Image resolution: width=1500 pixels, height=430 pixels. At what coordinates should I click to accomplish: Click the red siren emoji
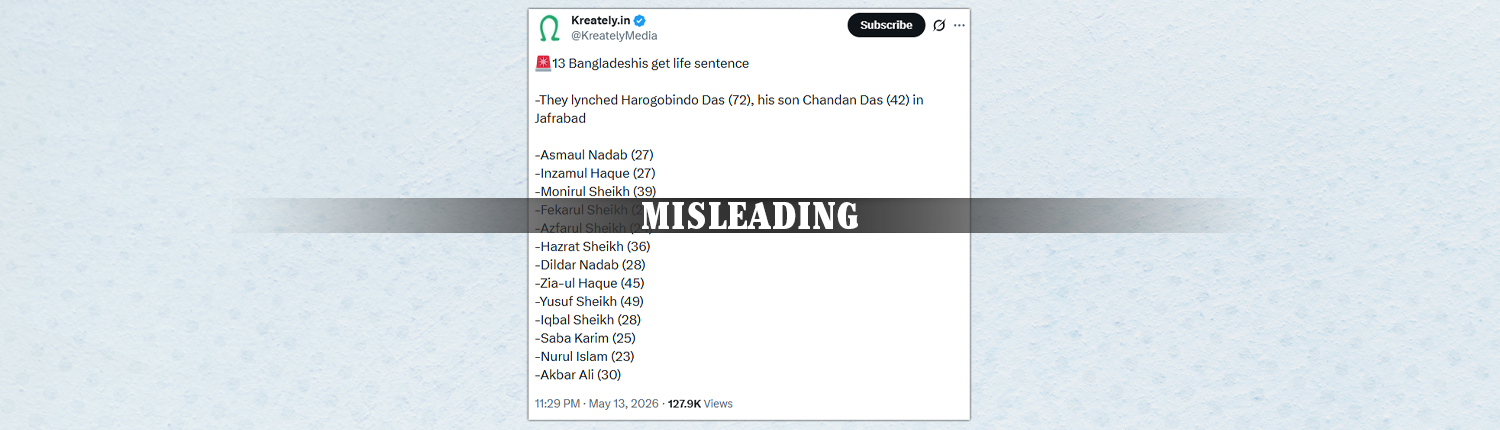point(543,63)
